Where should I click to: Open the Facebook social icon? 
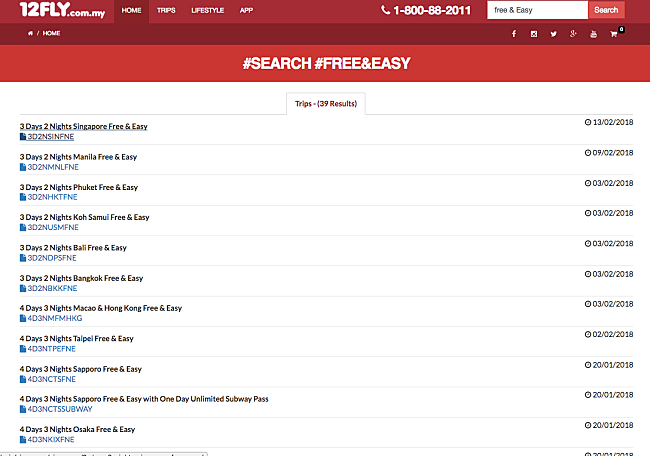tap(514, 34)
